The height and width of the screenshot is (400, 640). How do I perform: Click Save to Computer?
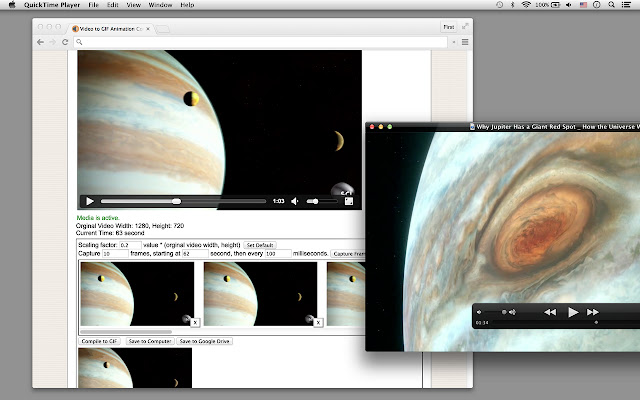tap(150, 341)
